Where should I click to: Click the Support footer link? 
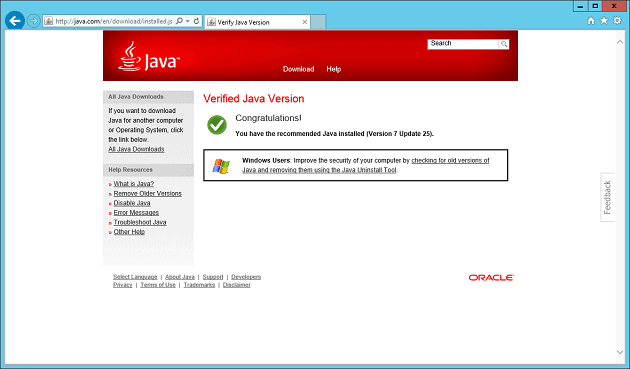[213, 277]
